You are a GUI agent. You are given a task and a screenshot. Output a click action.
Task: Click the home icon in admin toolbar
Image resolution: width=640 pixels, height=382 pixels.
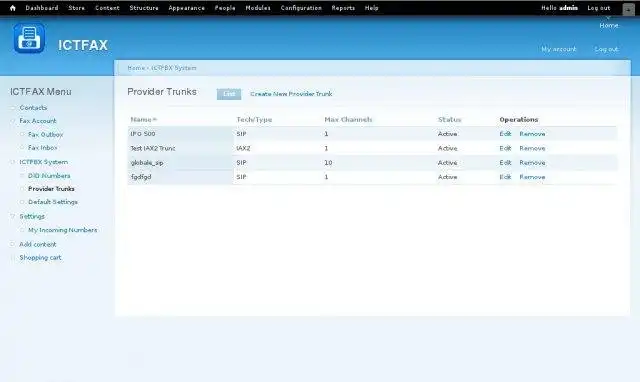click(13, 8)
